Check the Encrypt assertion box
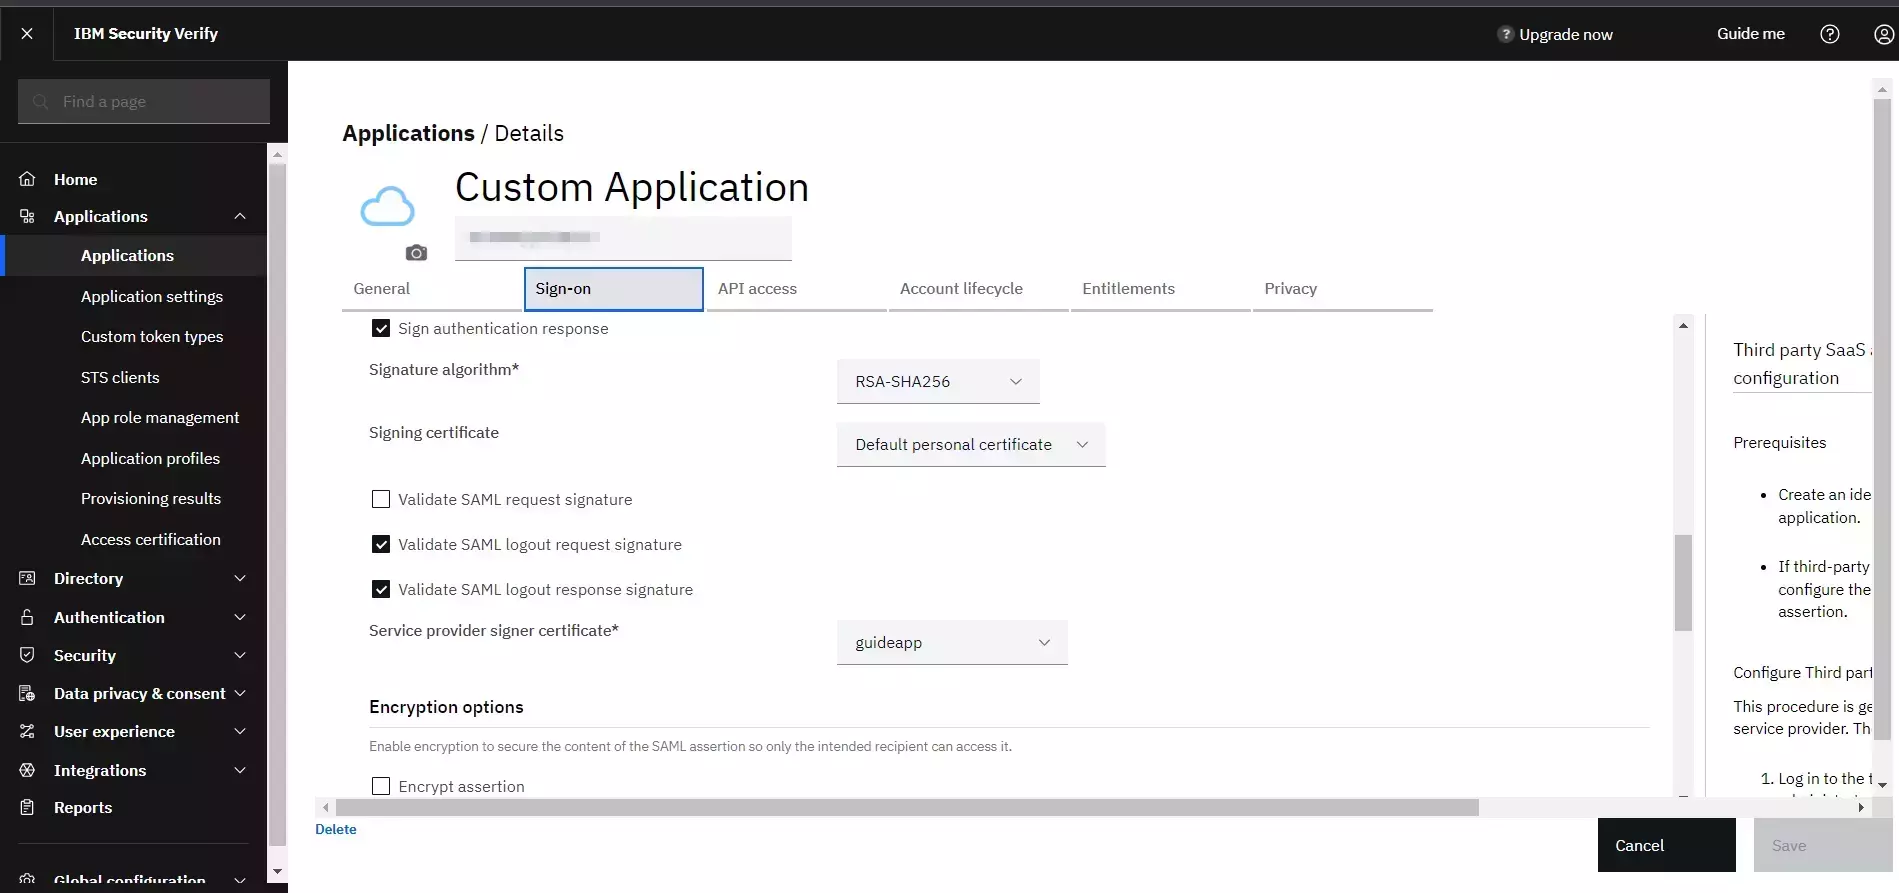1899x893 pixels. pos(381,786)
